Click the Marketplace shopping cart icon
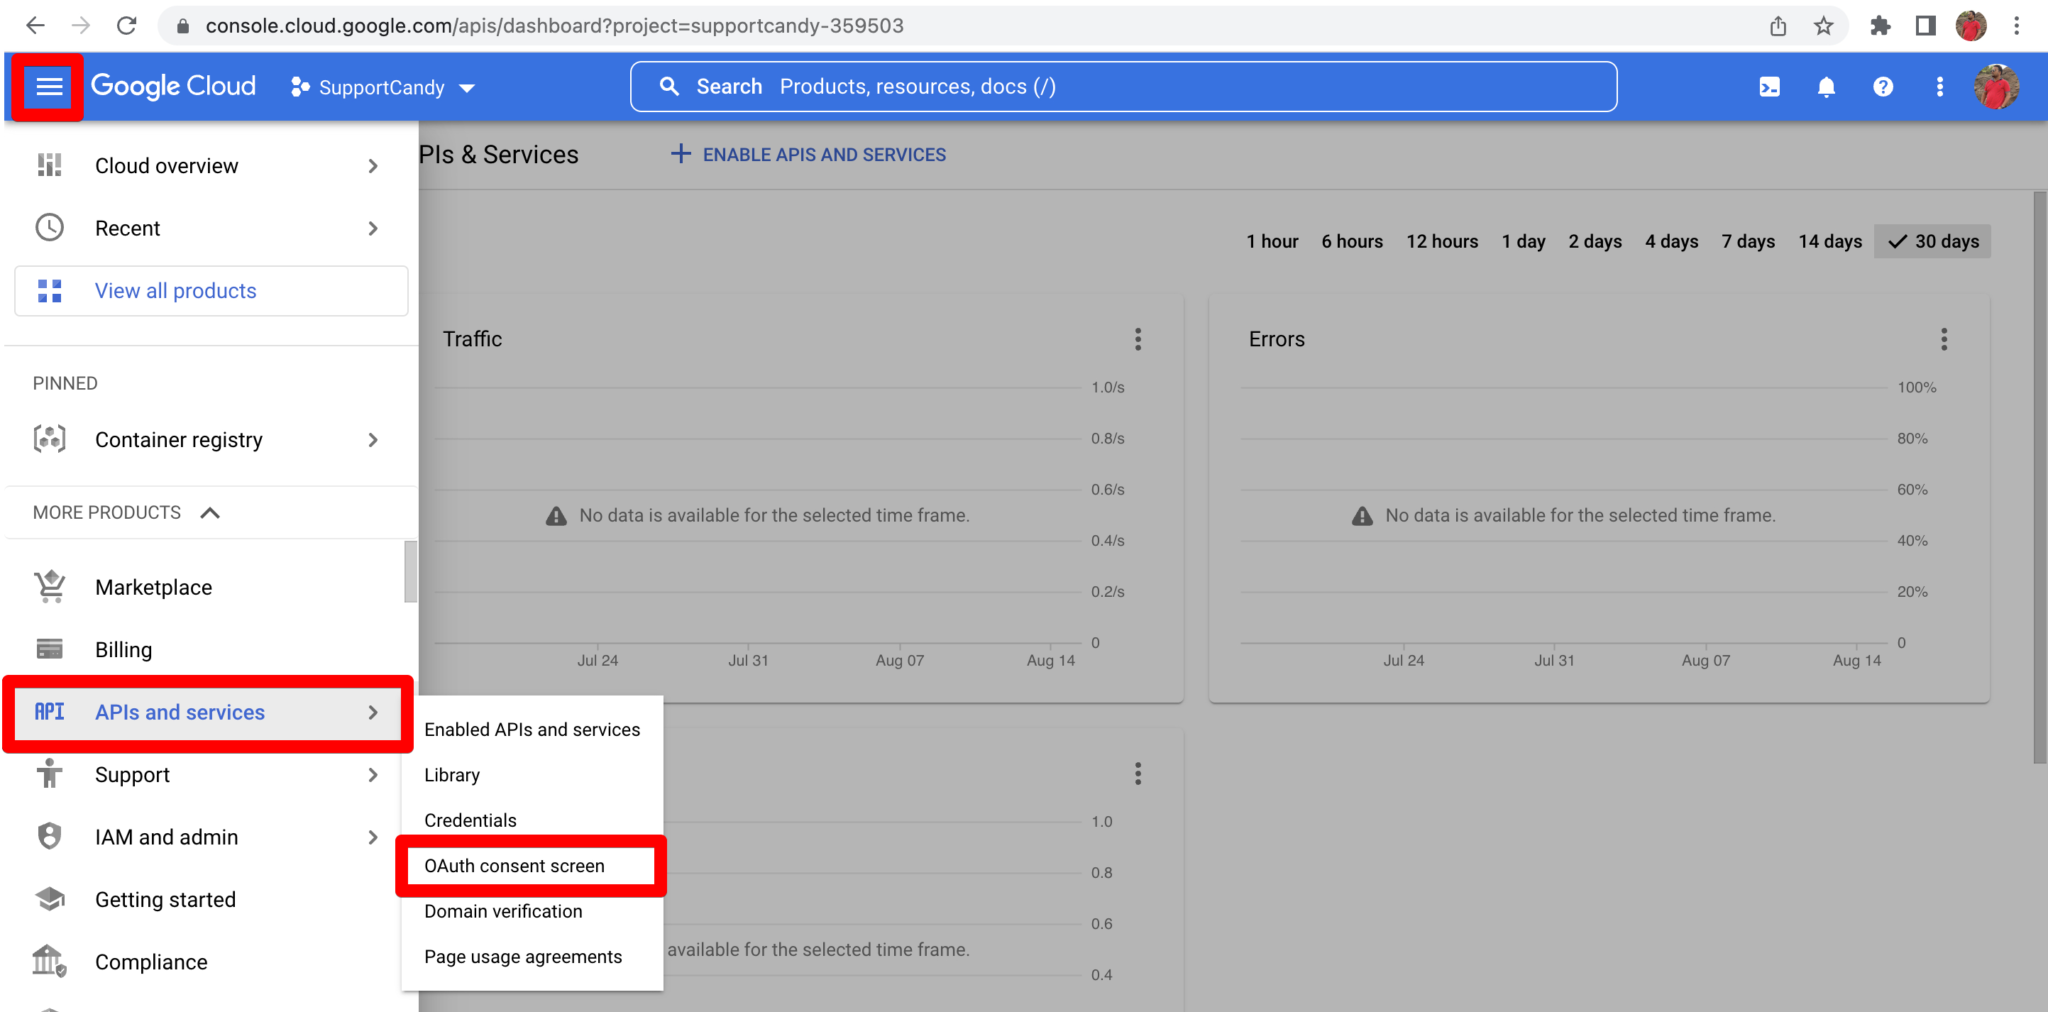The image size is (2048, 1012). (x=49, y=587)
